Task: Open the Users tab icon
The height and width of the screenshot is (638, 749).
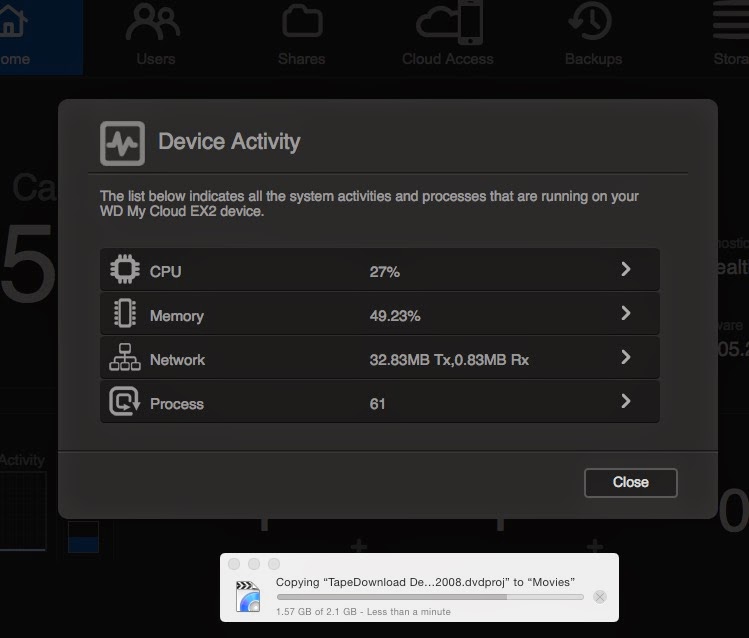Action: coord(153,21)
